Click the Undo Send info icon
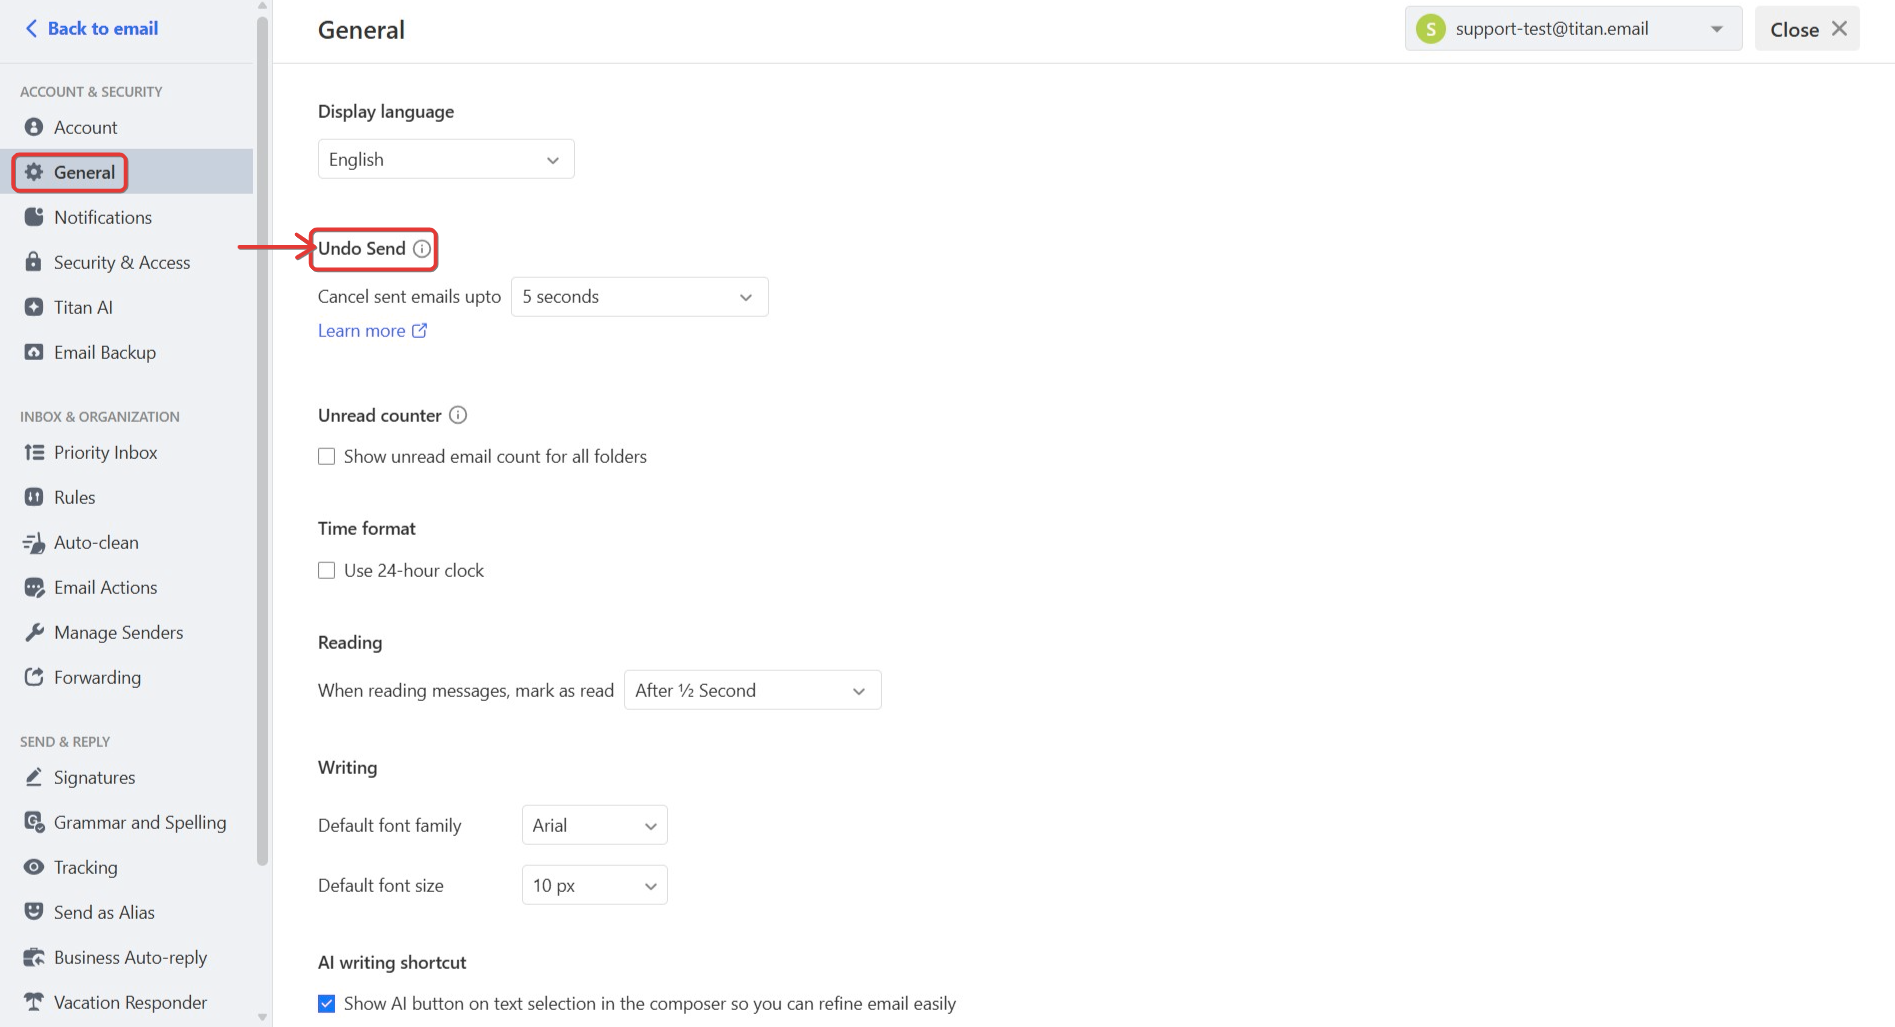This screenshot has height=1027, width=1895. tap(422, 249)
